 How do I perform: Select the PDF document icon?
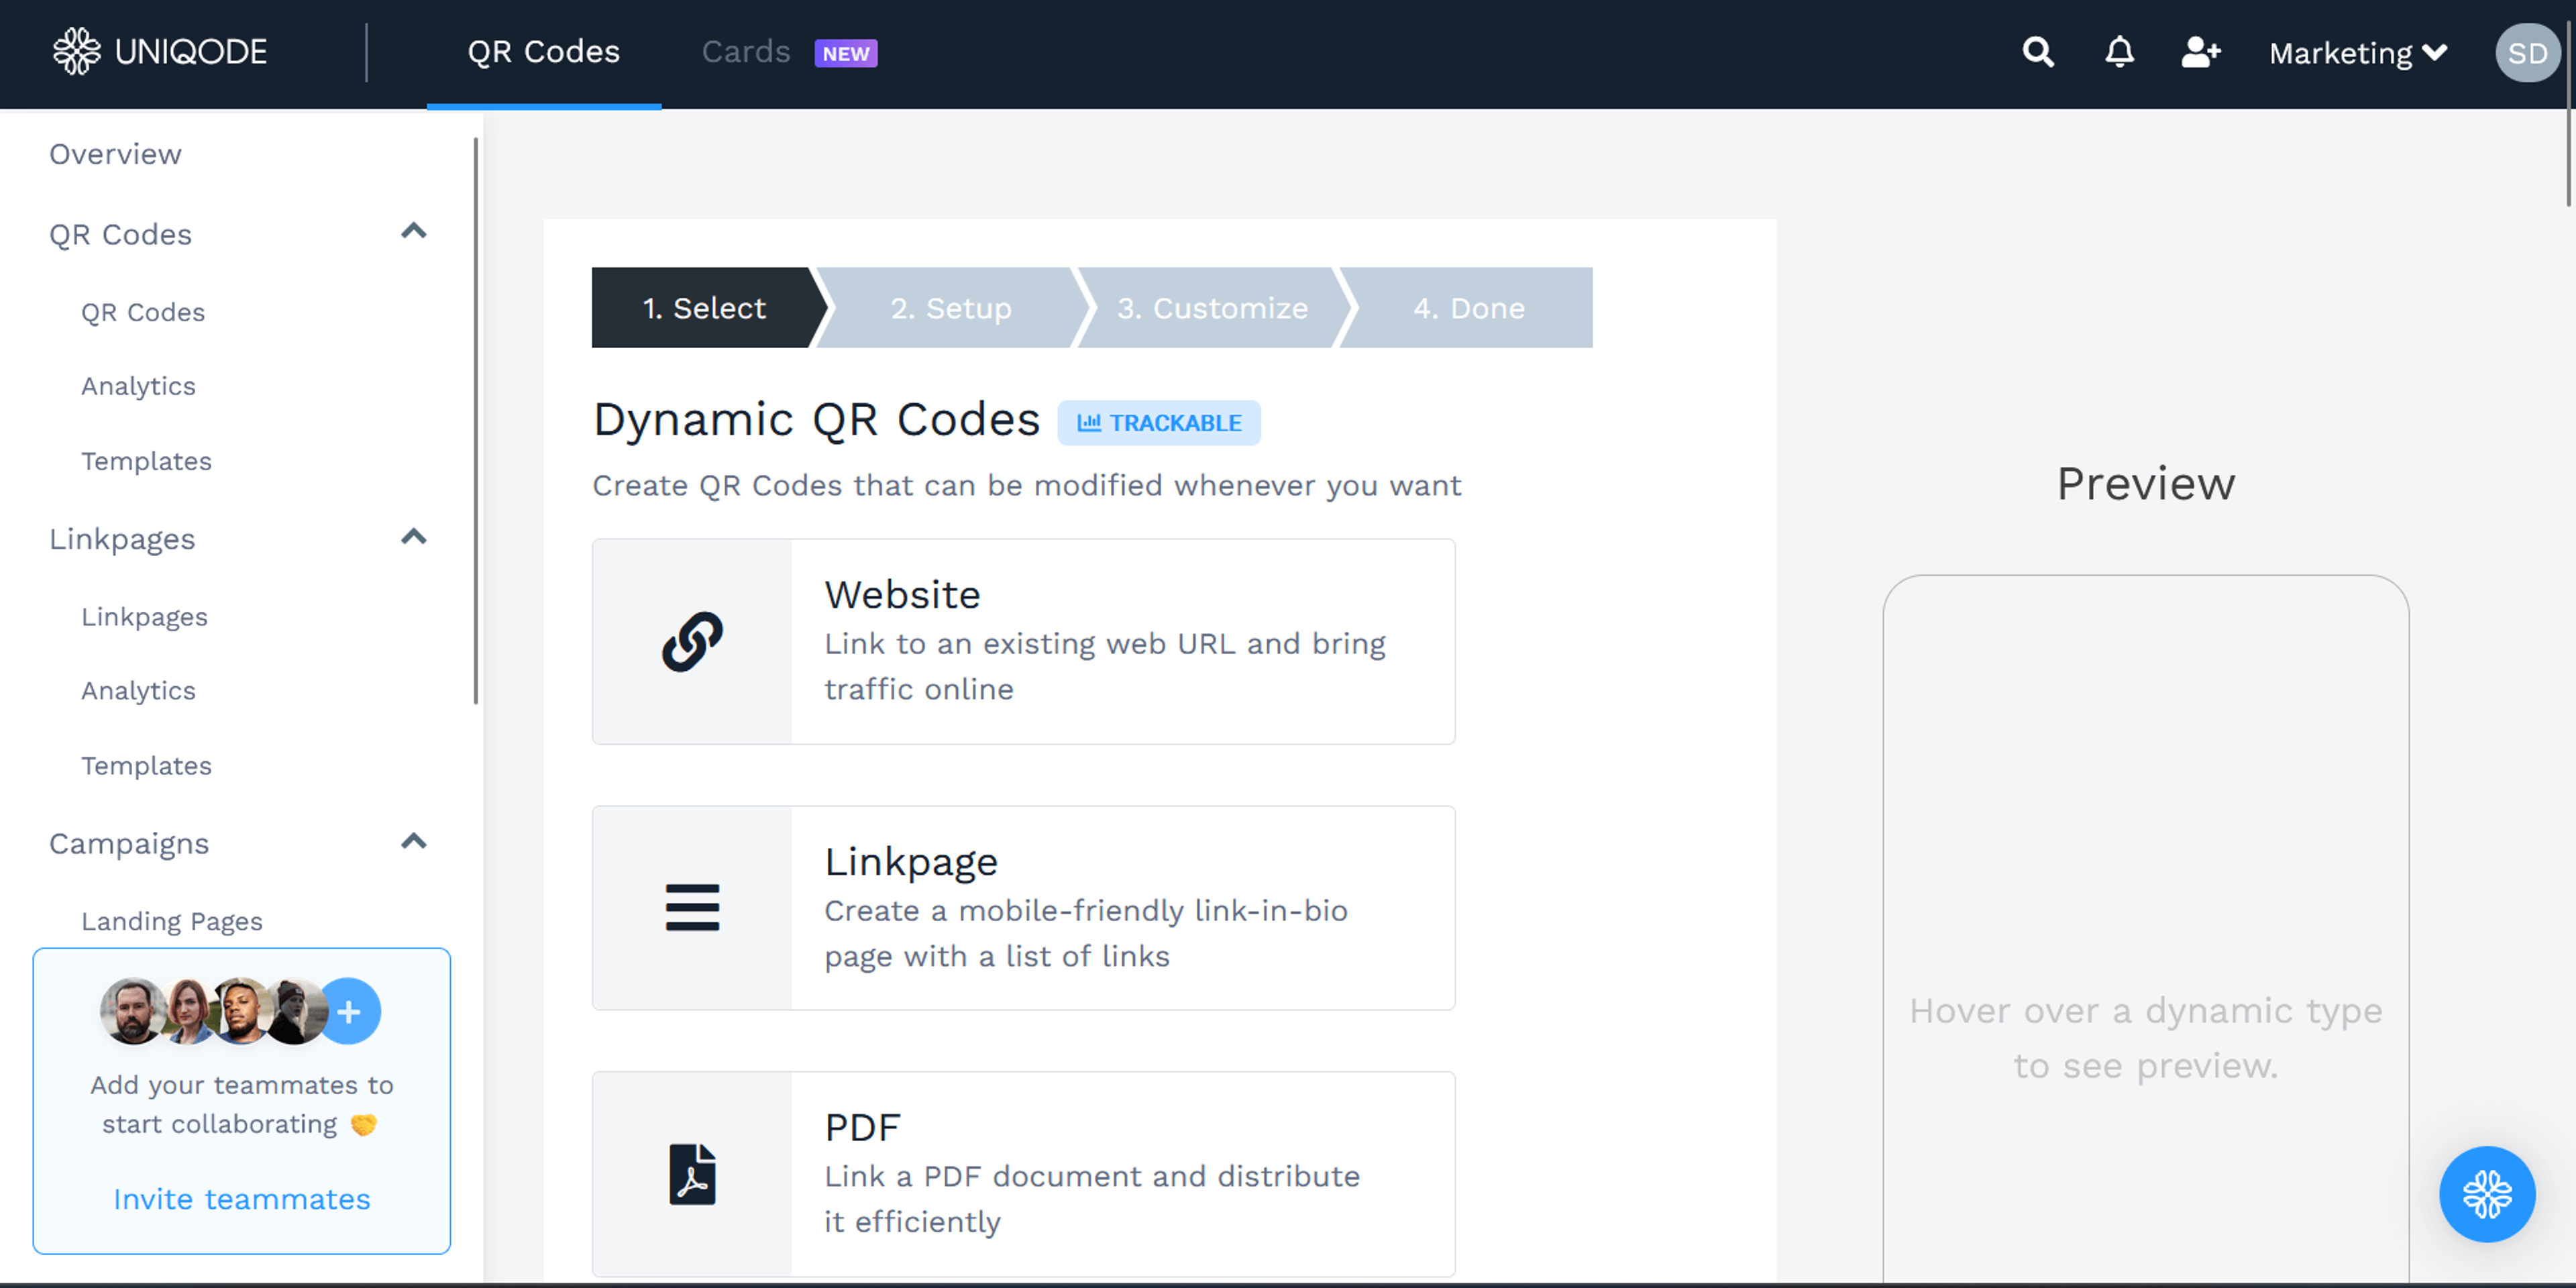tap(692, 1173)
